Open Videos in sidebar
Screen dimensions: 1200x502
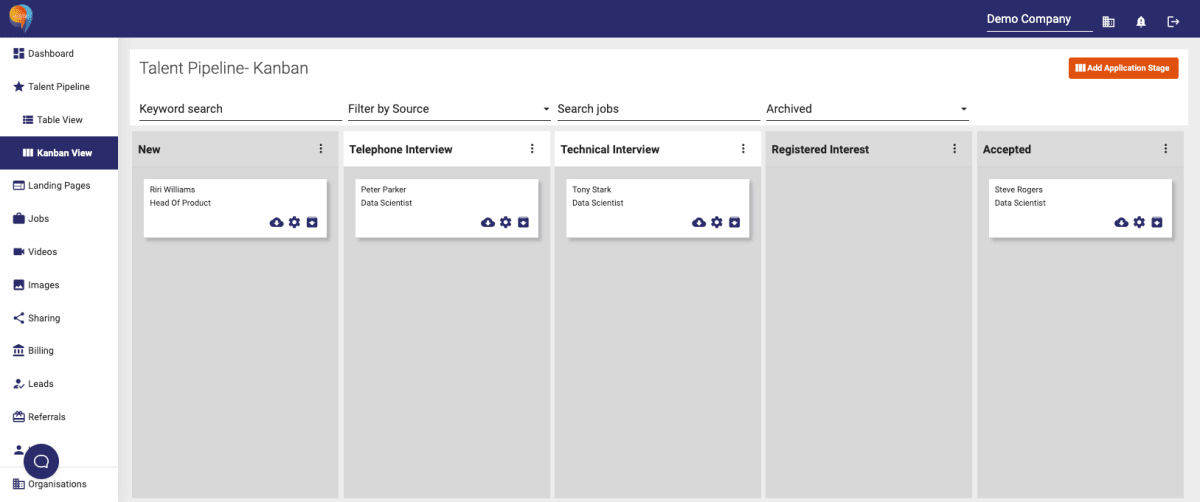click(59, 252)
